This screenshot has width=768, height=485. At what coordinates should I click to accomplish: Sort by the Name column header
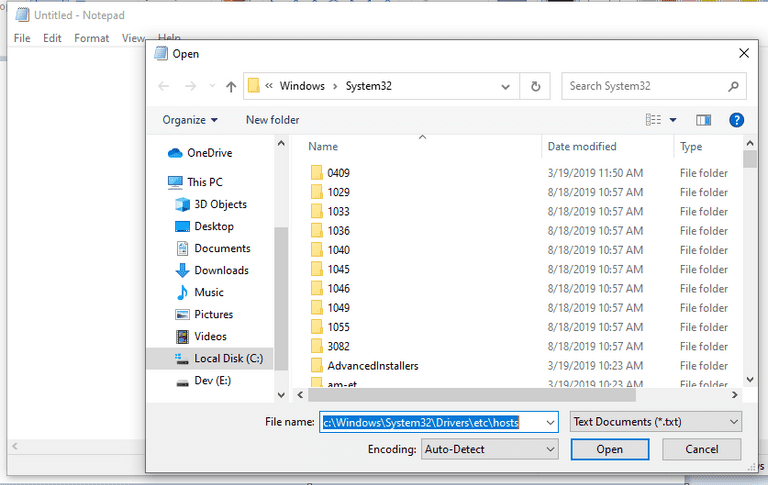point(322,146)
